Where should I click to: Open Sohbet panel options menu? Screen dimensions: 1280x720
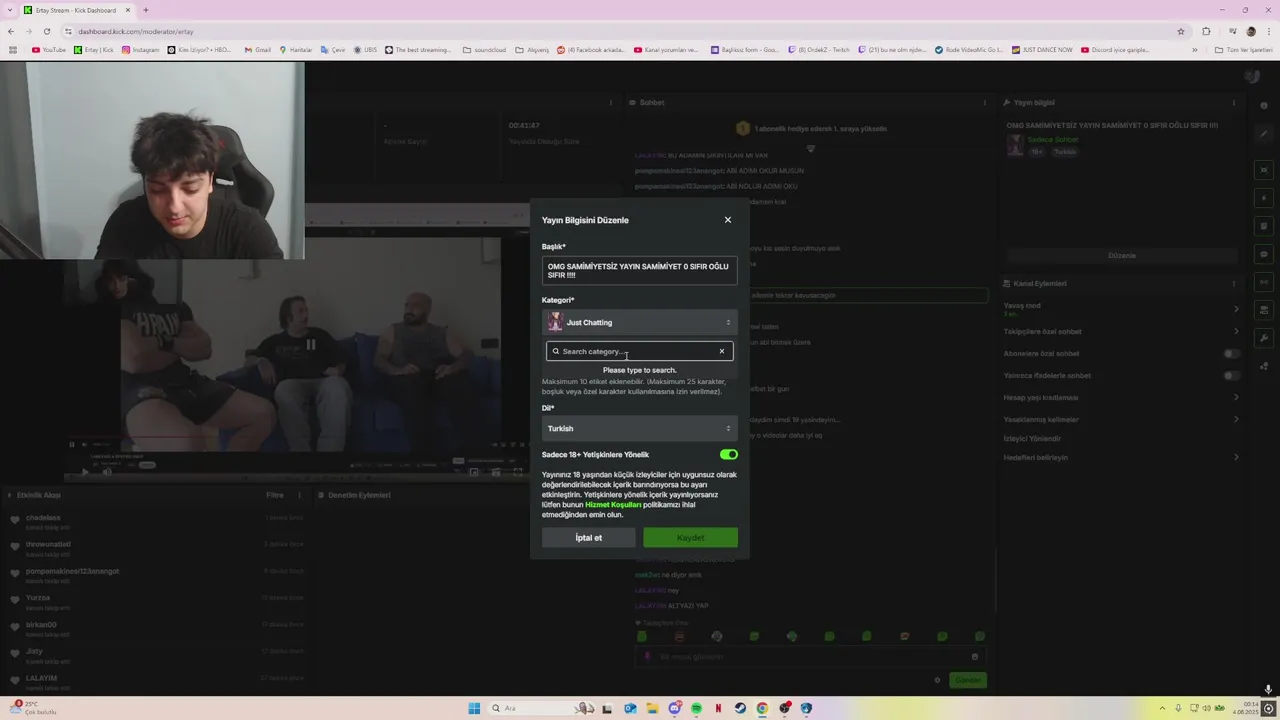pos(986,103)
